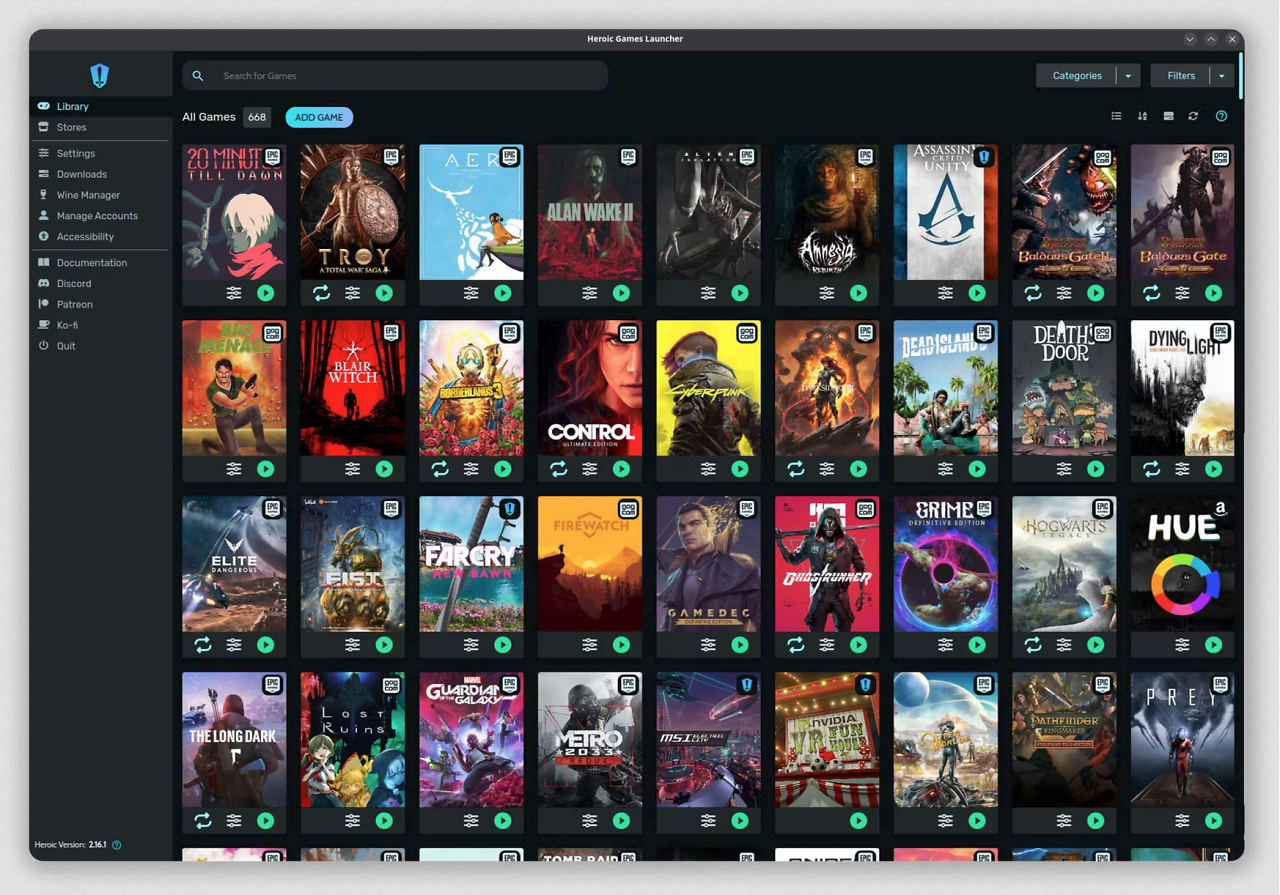Open settings for Troy Total War Saga
The height and width of the screenshot is (895, 1280).
tap(353, 293)
